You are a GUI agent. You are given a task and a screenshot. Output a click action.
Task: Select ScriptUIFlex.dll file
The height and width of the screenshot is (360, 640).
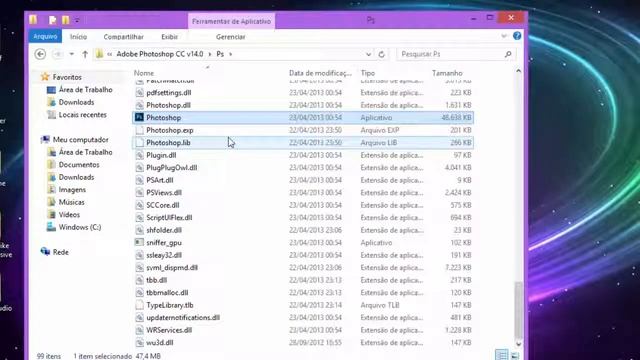pyautogui.click(x=169, y=218)
